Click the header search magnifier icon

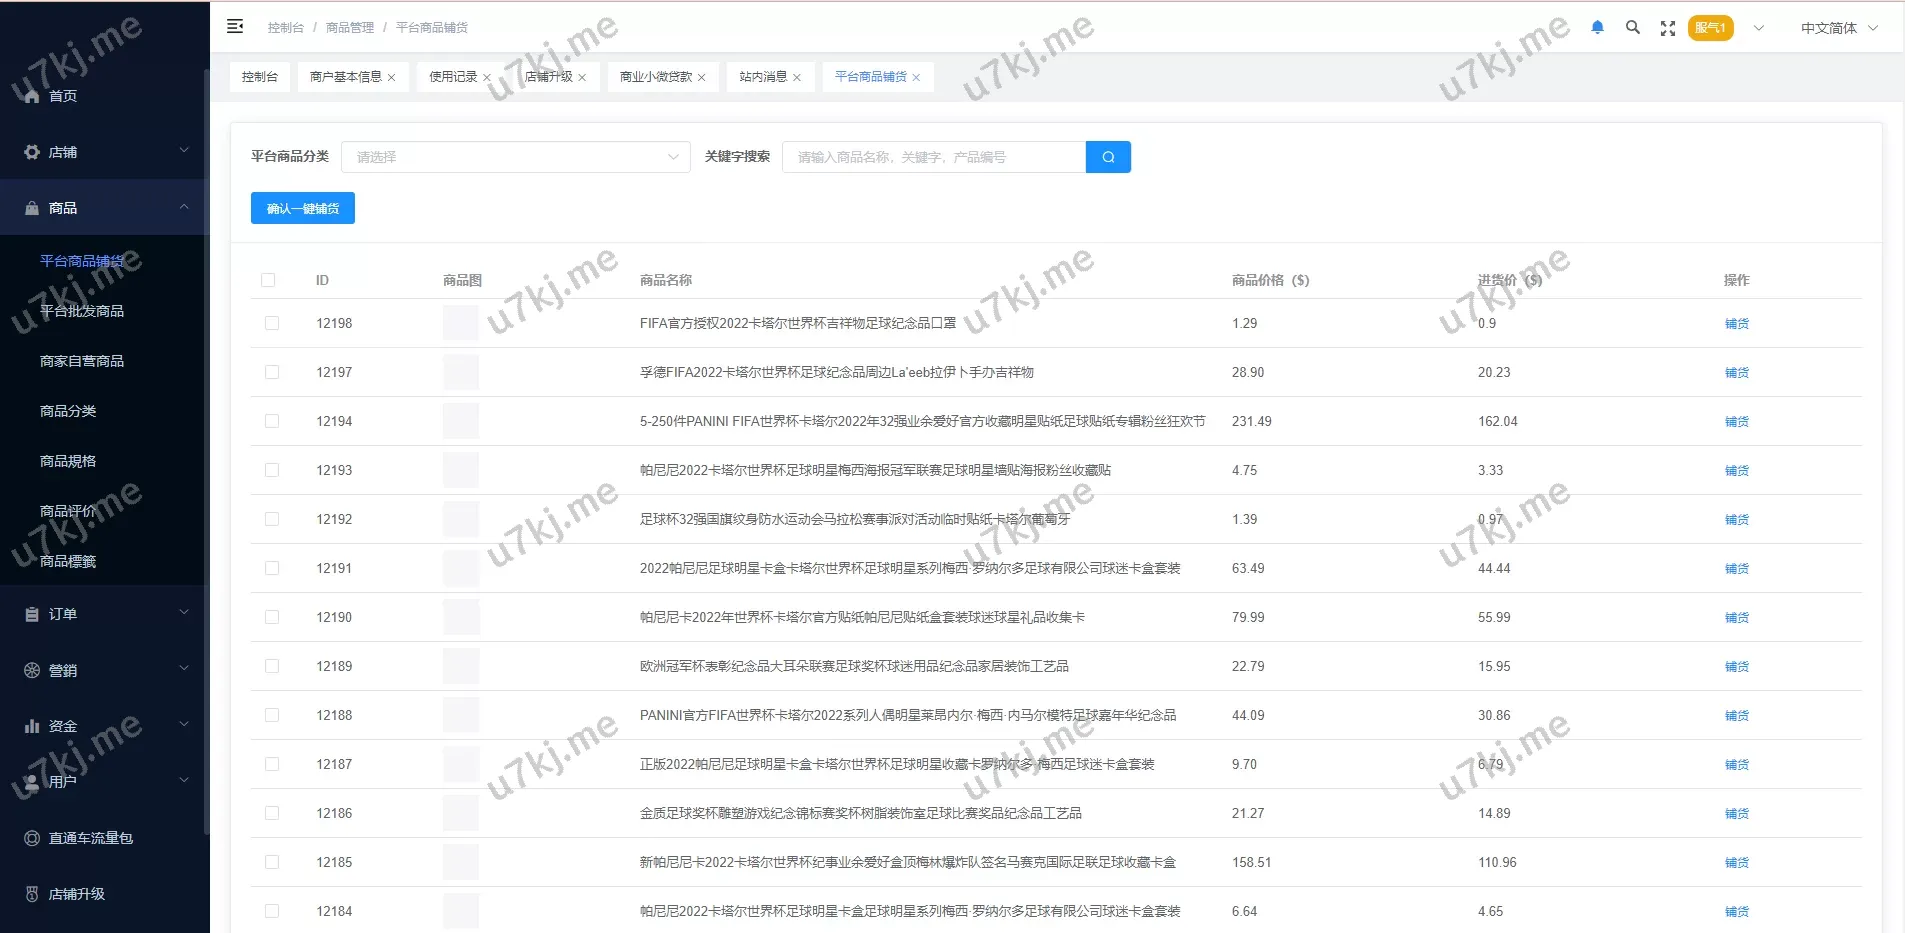point(1632,28)
